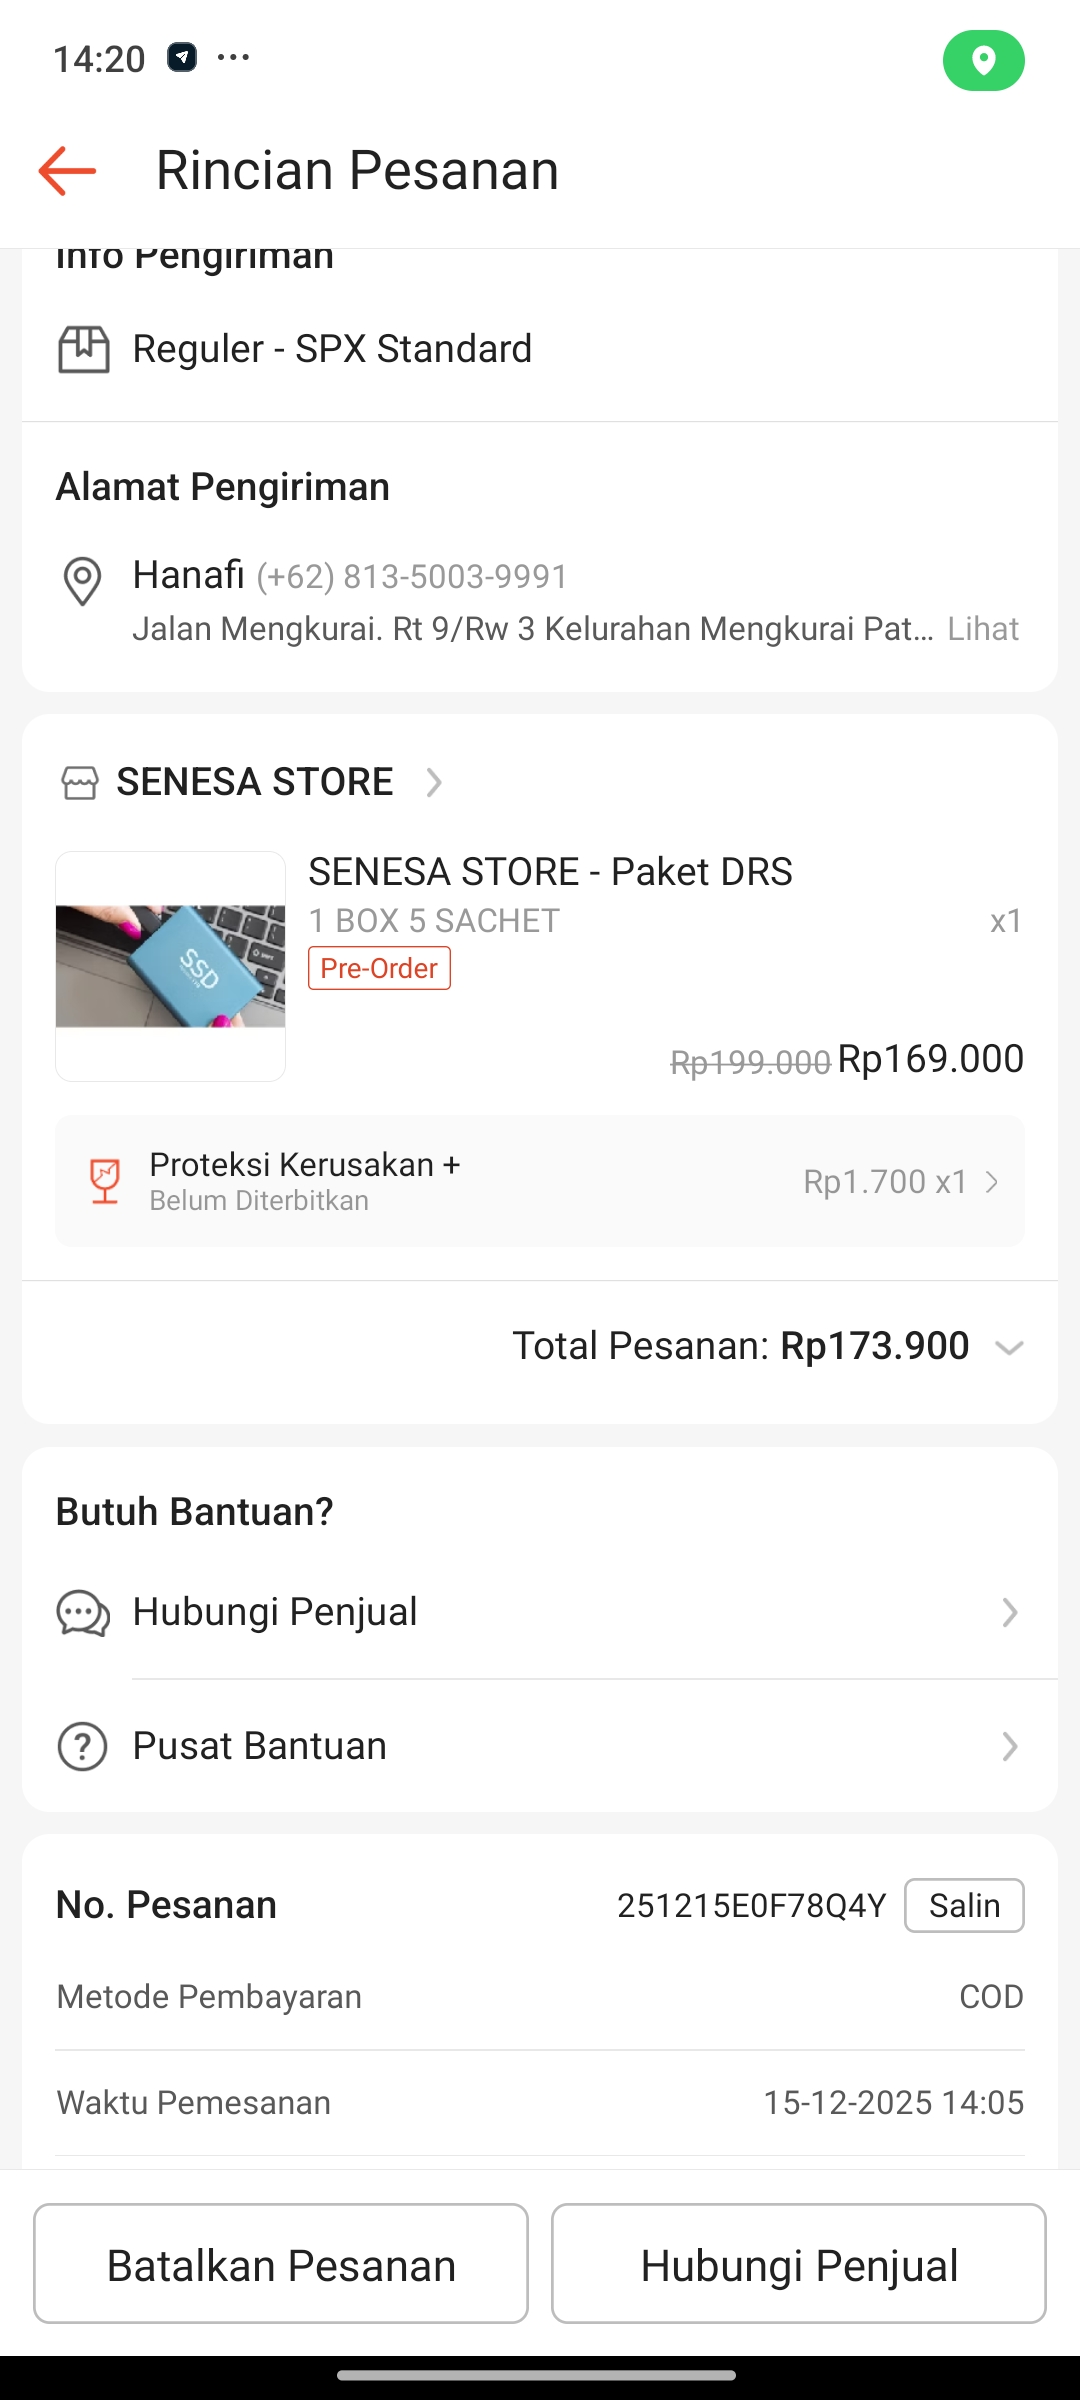Tap the shipping package icon
Image resolution: width=1080 pixels, height=2400 pixels.
point(84,350)
